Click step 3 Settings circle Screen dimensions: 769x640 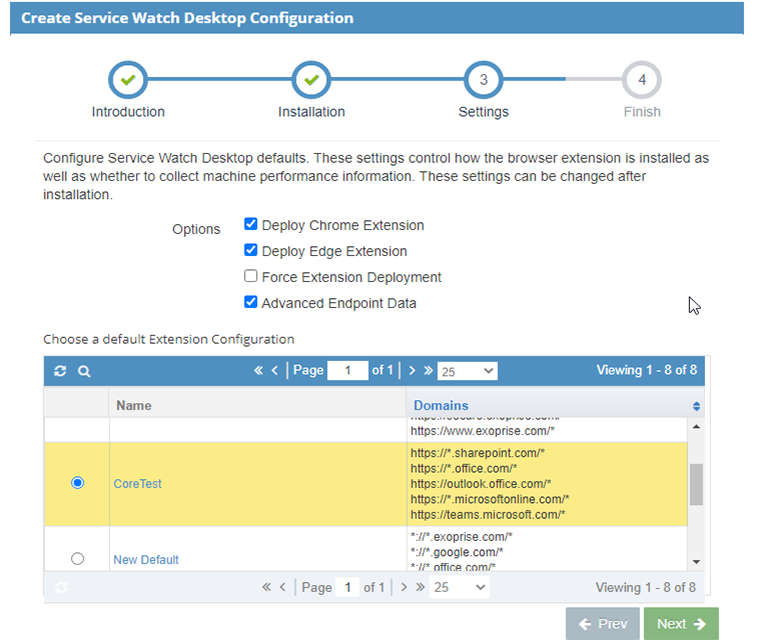[484, 80]
